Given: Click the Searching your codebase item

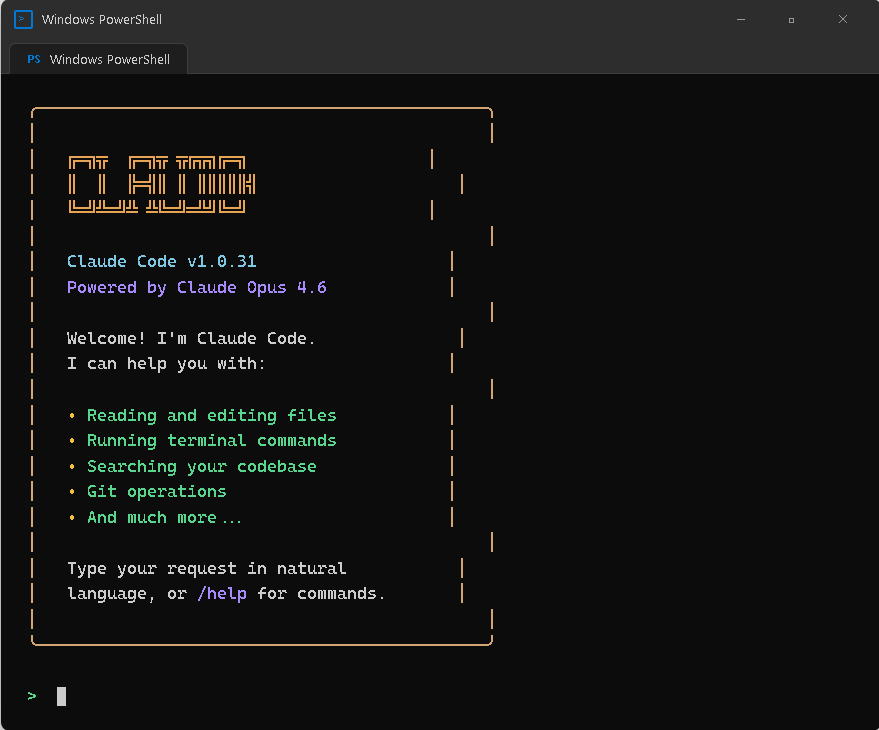Looking at the screenshot, I should (201, 466).
